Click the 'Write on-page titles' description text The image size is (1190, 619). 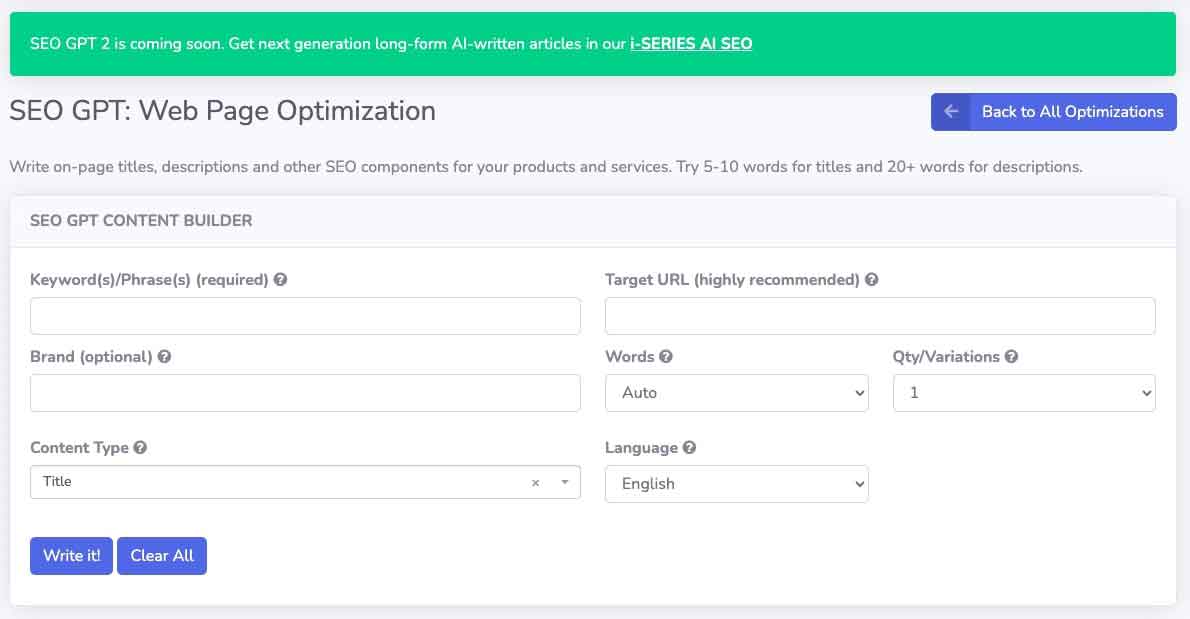pyautogui.click(x=546, y=167)
